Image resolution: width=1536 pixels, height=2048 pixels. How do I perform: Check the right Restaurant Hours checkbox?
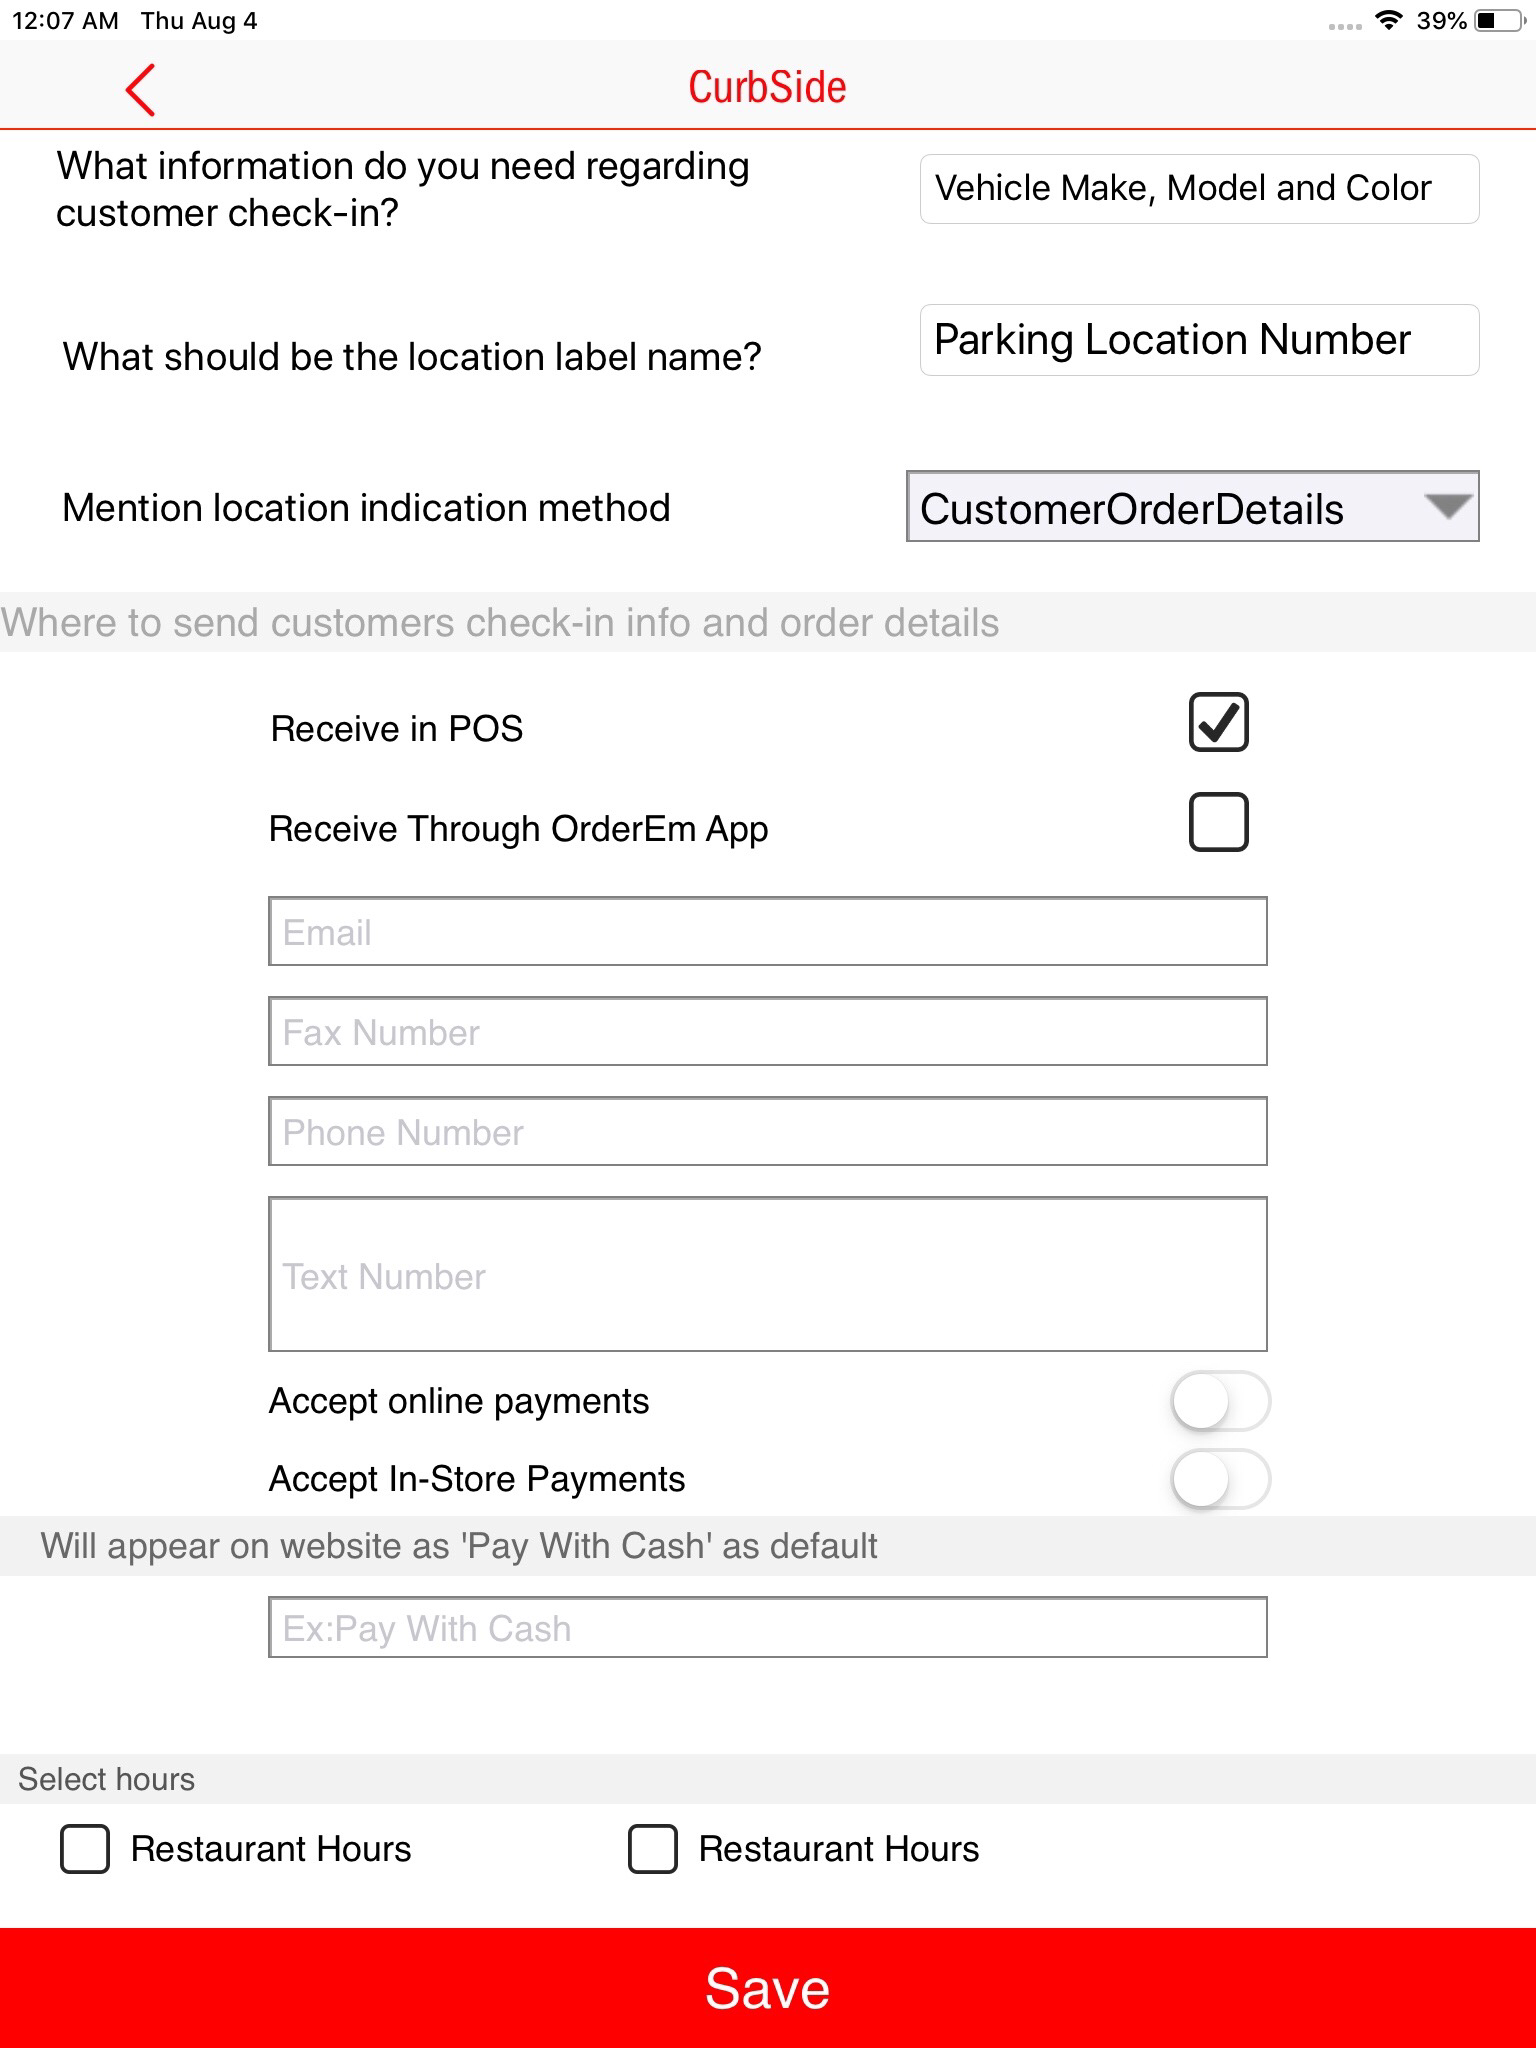(x=652, y=1849)
